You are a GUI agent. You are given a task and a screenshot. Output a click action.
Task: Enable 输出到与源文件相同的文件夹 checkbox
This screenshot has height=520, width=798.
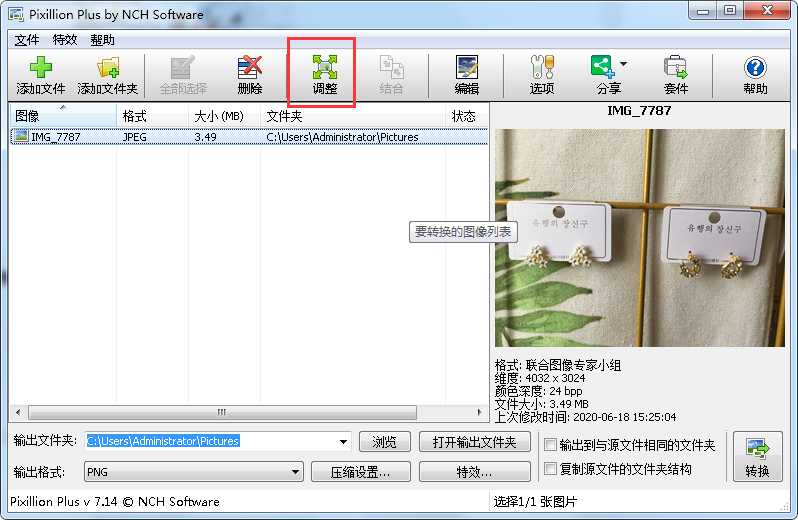[x=551, y=445]
